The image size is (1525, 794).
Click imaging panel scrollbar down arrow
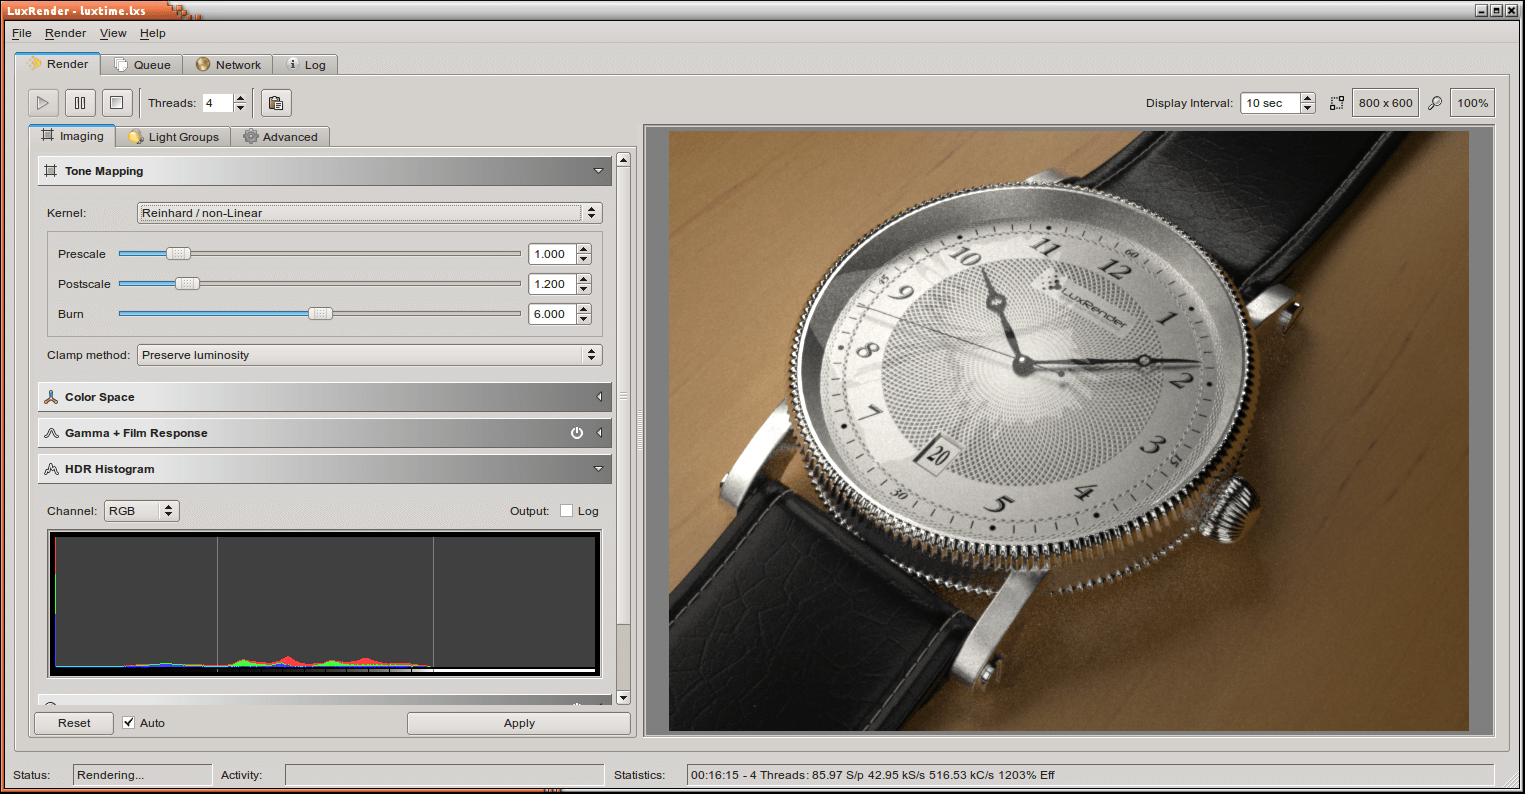tap(623, 697)
